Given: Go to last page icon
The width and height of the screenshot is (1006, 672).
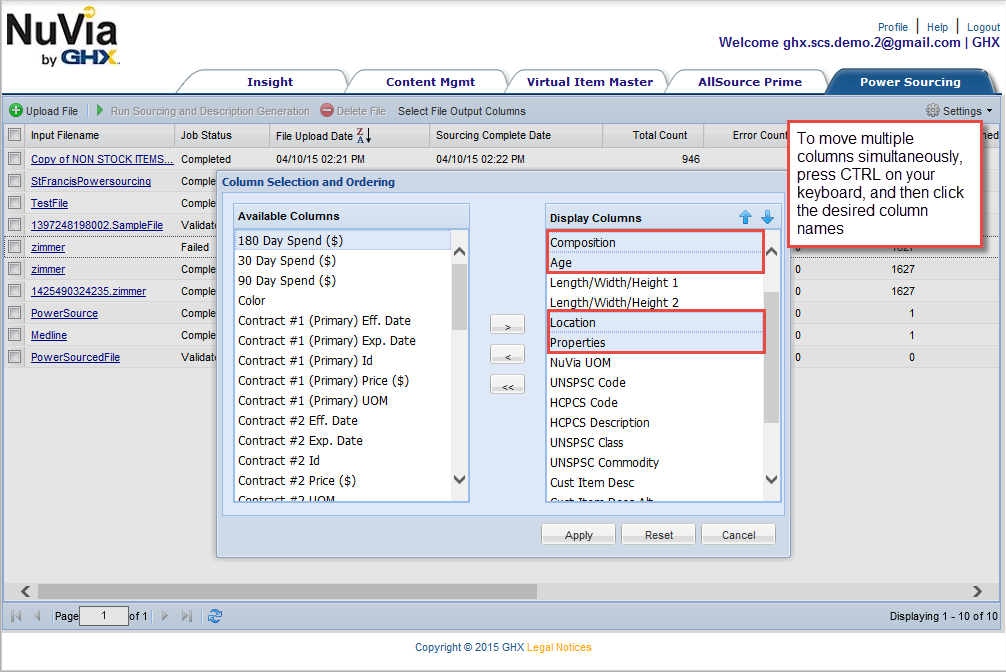Looking at the screenshot, I should click(x=186, y=616).
